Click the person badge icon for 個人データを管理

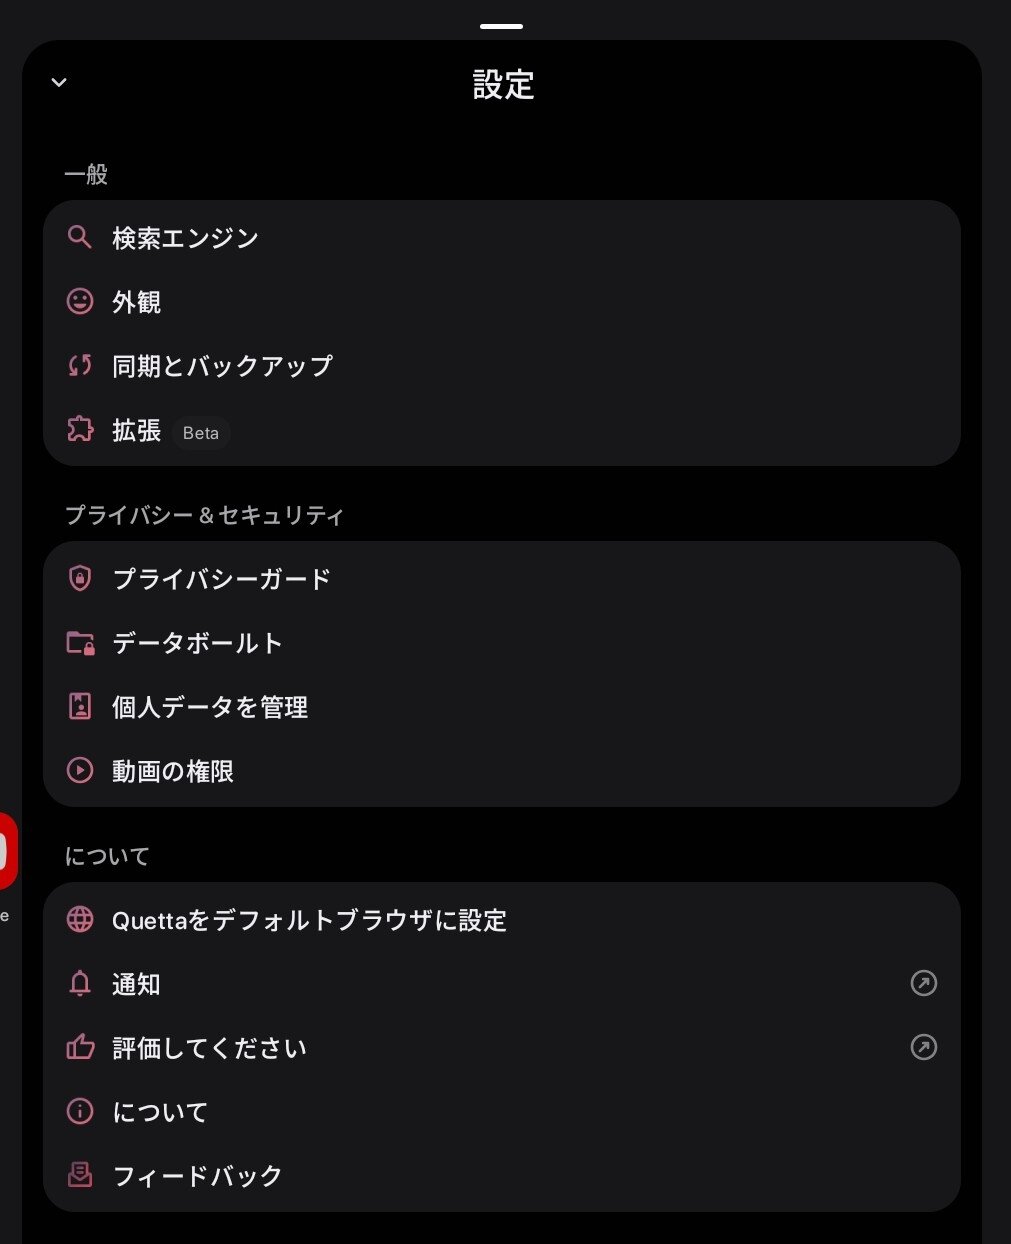[x=80, y=706]
